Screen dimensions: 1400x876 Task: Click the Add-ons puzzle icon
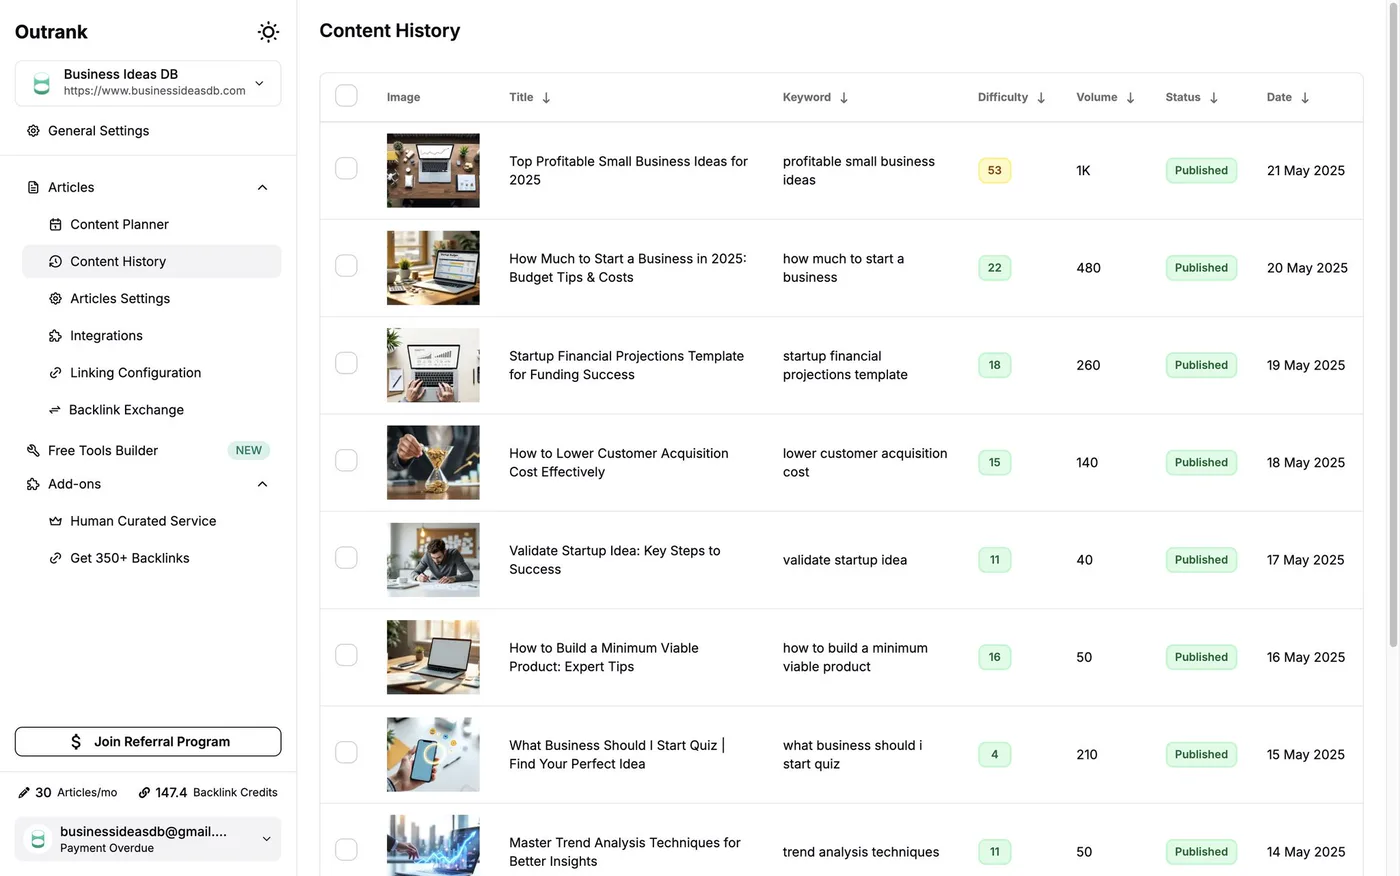click(33, 484)
